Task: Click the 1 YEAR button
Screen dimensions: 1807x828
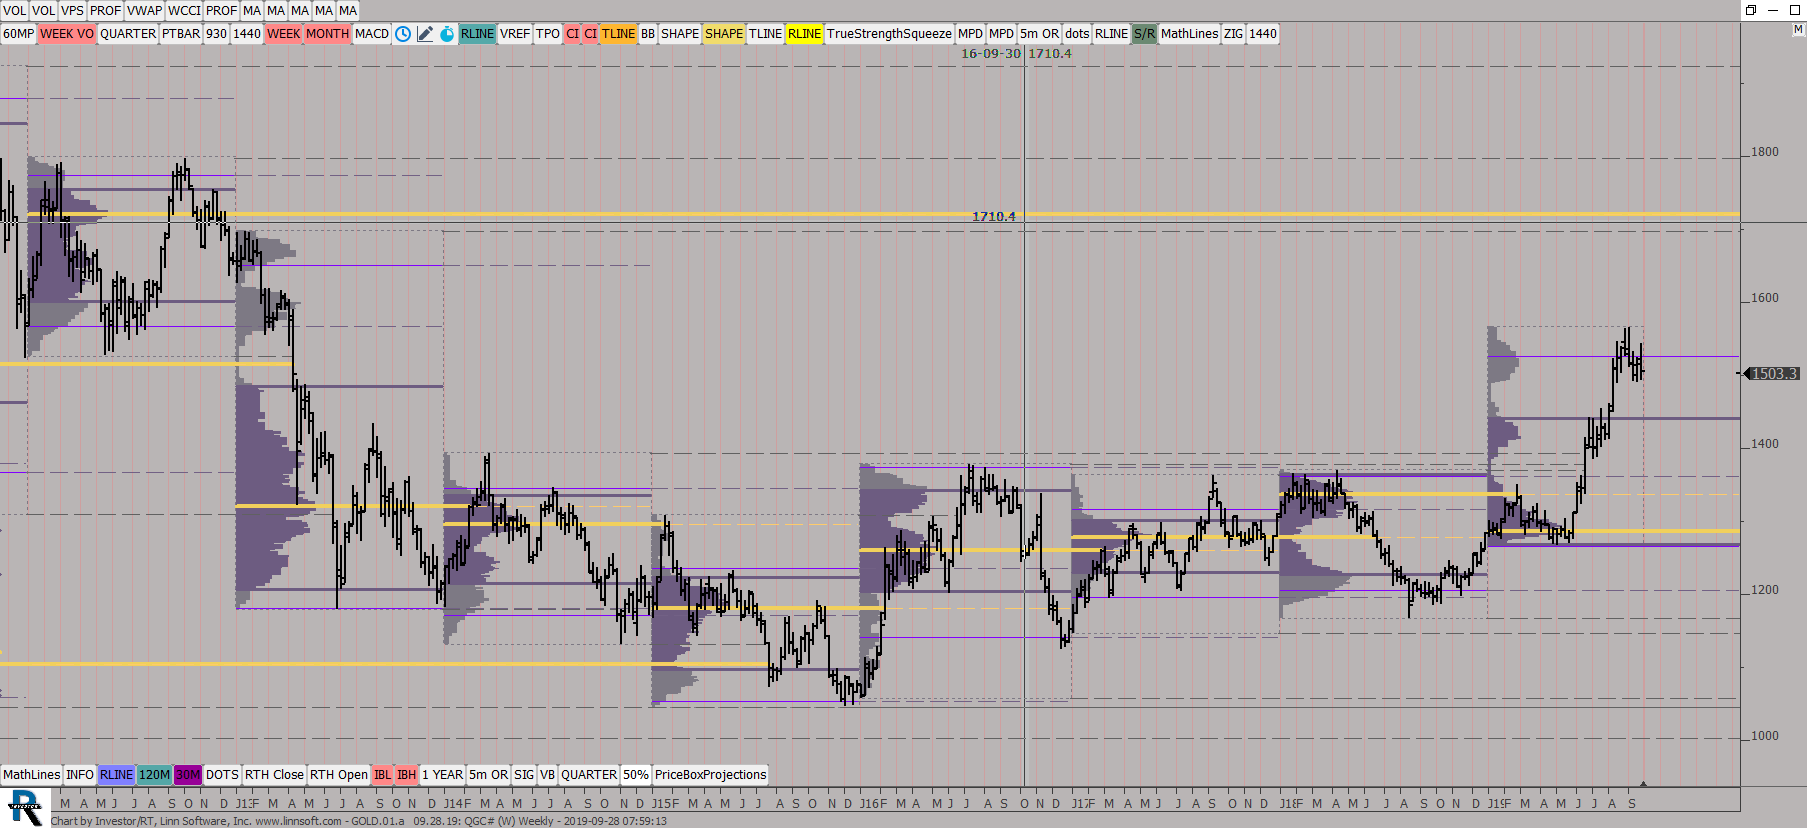Action: pos(442,775)
